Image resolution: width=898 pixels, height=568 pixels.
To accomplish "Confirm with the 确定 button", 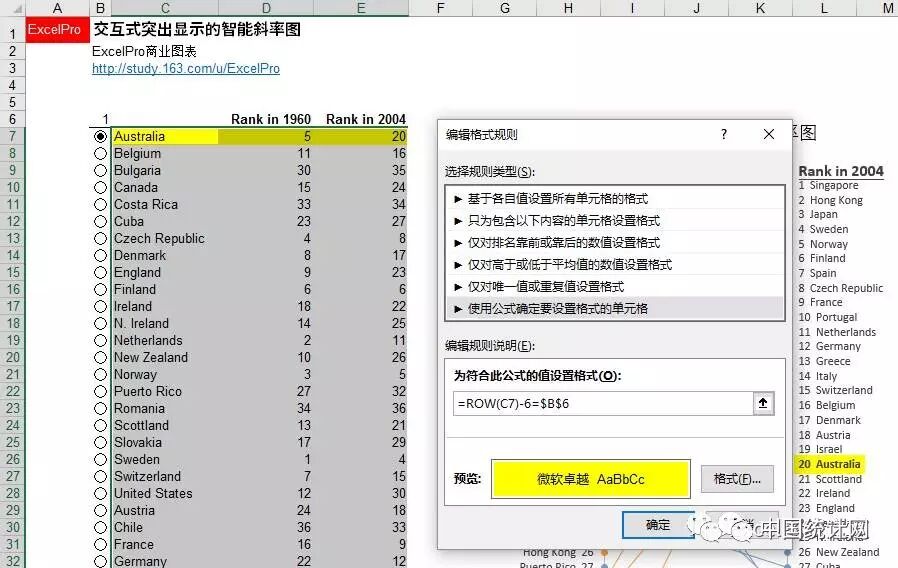I will point(658,524).
